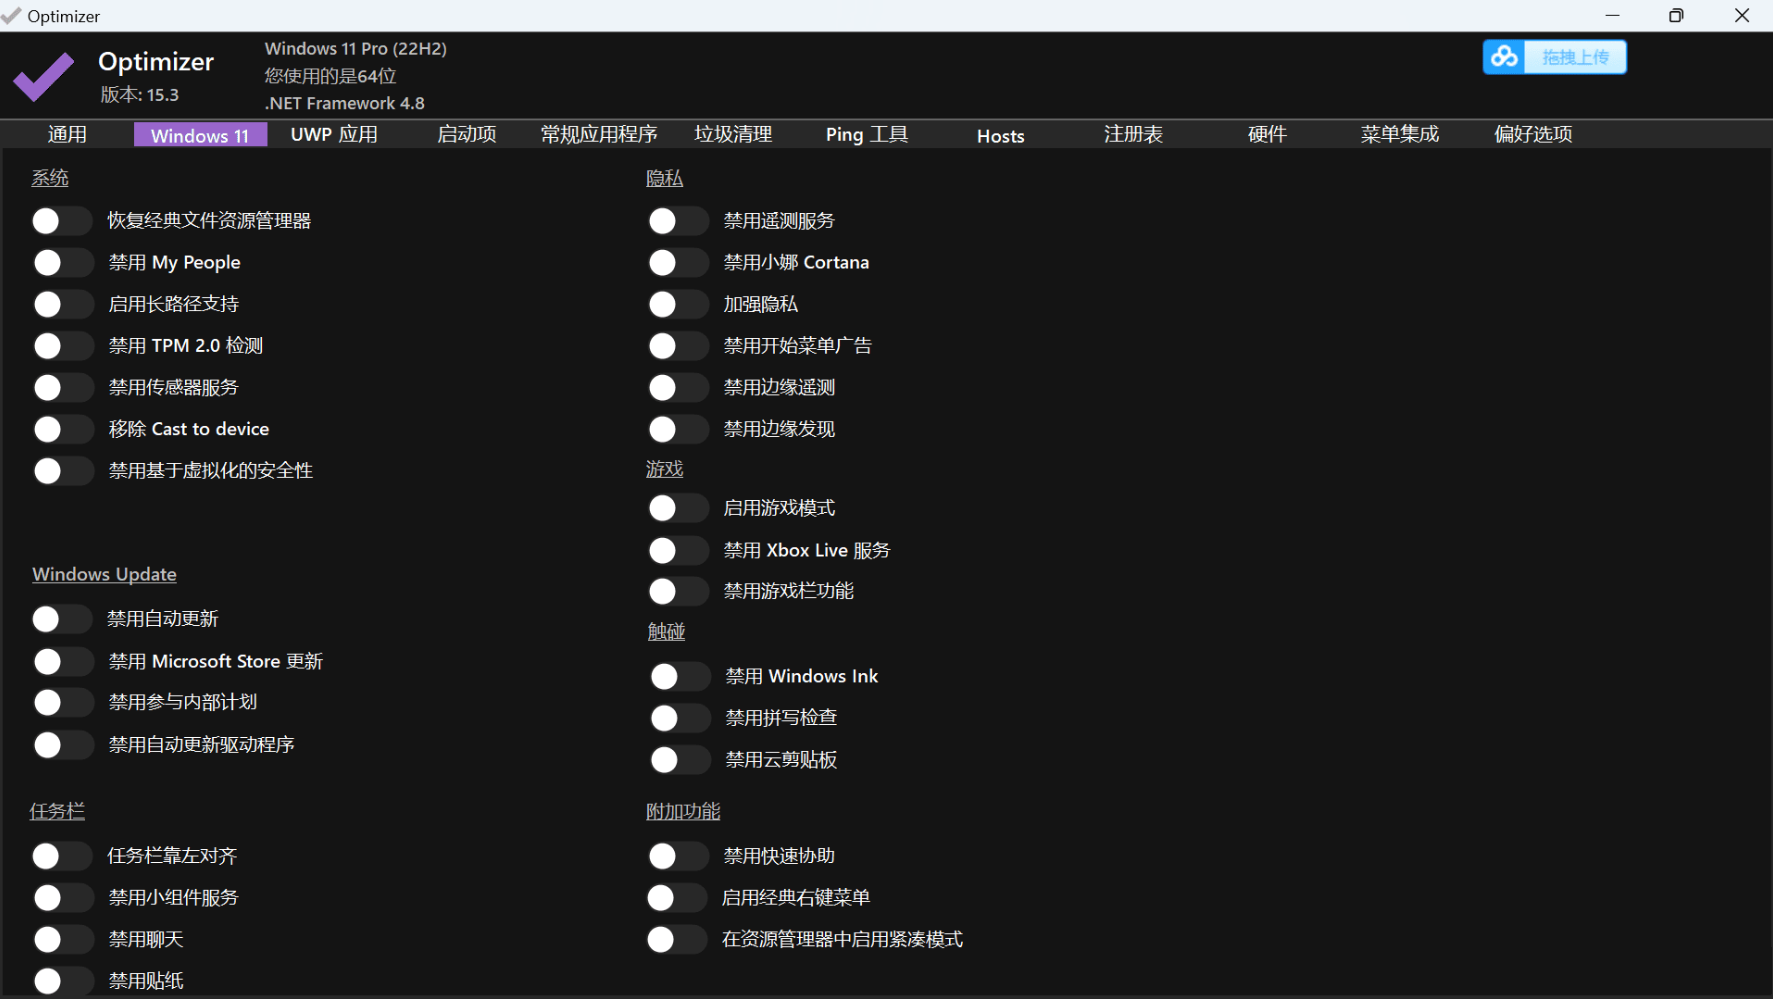Enable 任务栏靠左对齐 switch
Screen dimensions: 1773x999
coord(61,856)
